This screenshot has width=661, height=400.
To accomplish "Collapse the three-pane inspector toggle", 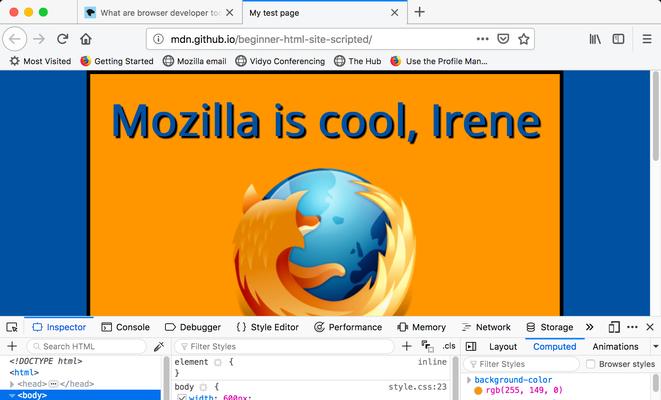I will coord(471,346).
